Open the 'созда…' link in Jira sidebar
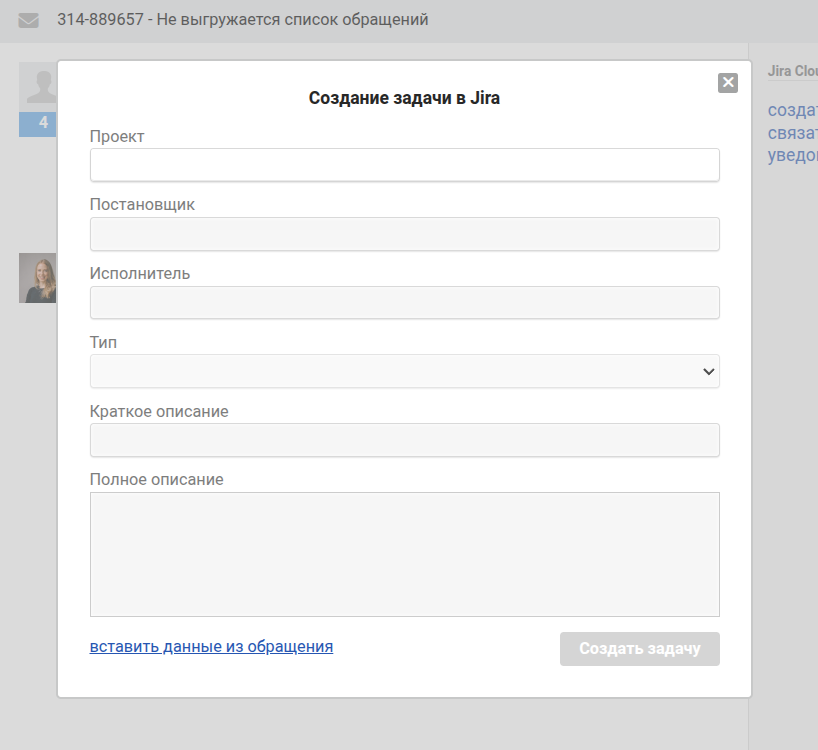The width and height of the screenshot is (818, 750). click(792, 110)
